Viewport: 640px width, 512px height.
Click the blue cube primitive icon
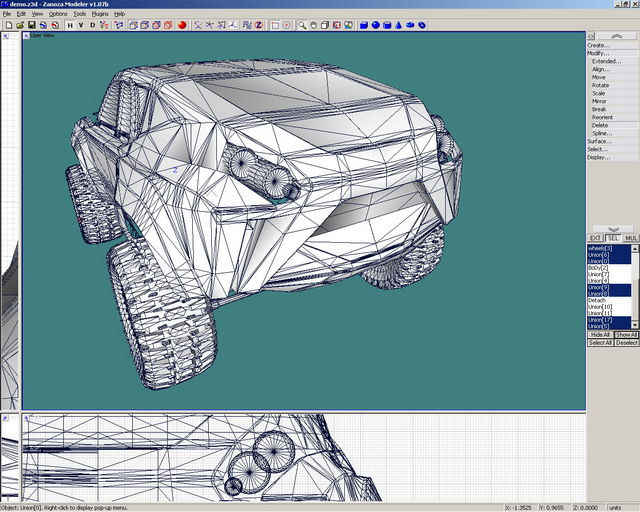point(364,25)
